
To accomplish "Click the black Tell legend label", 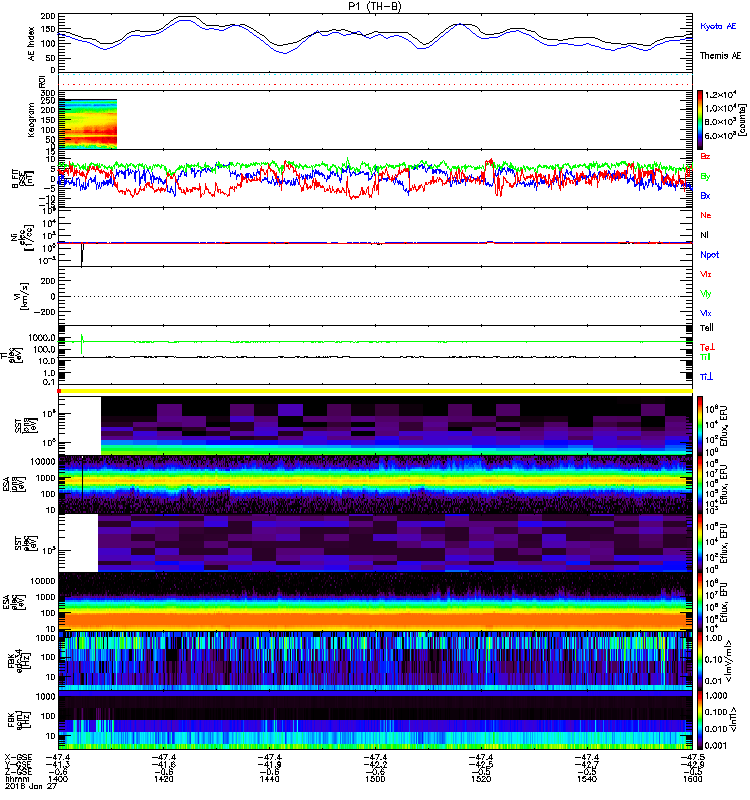I will 706,327.
